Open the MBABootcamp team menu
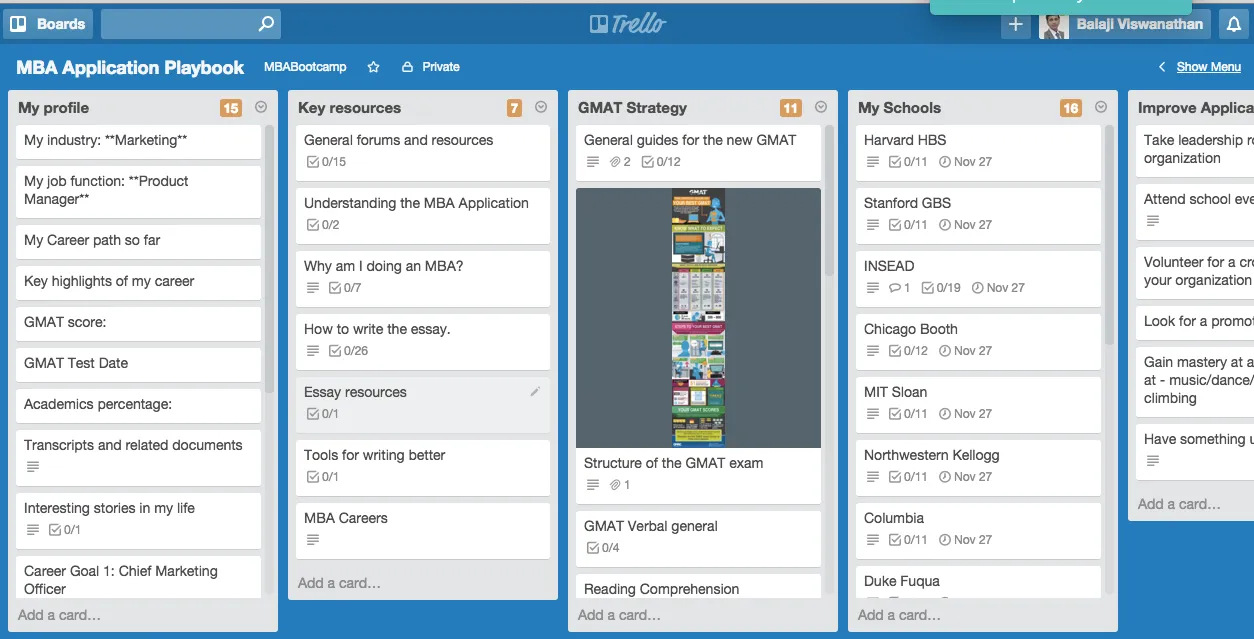 tap(305, 67)
